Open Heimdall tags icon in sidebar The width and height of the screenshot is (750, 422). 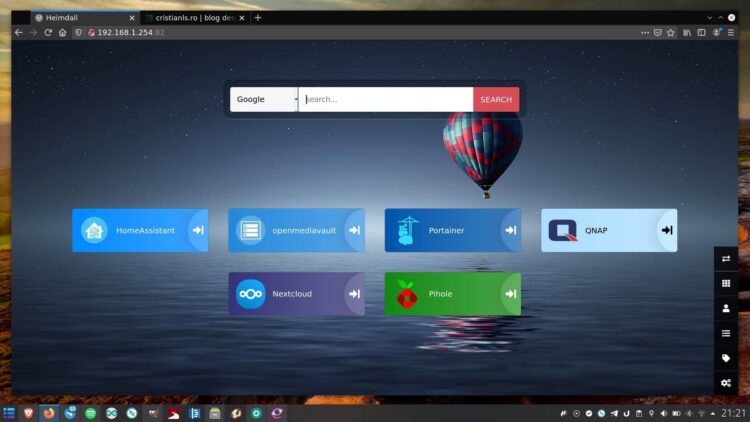pyautogui.click(x=726, y=358)
